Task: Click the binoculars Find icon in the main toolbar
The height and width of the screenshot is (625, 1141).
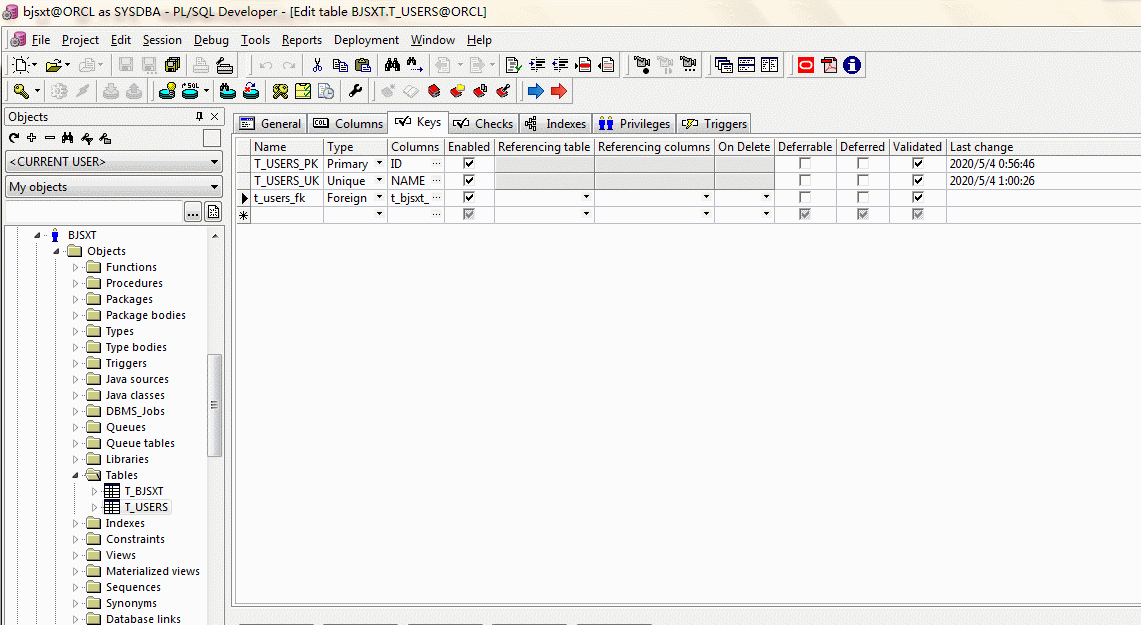Action: (392, 65)
